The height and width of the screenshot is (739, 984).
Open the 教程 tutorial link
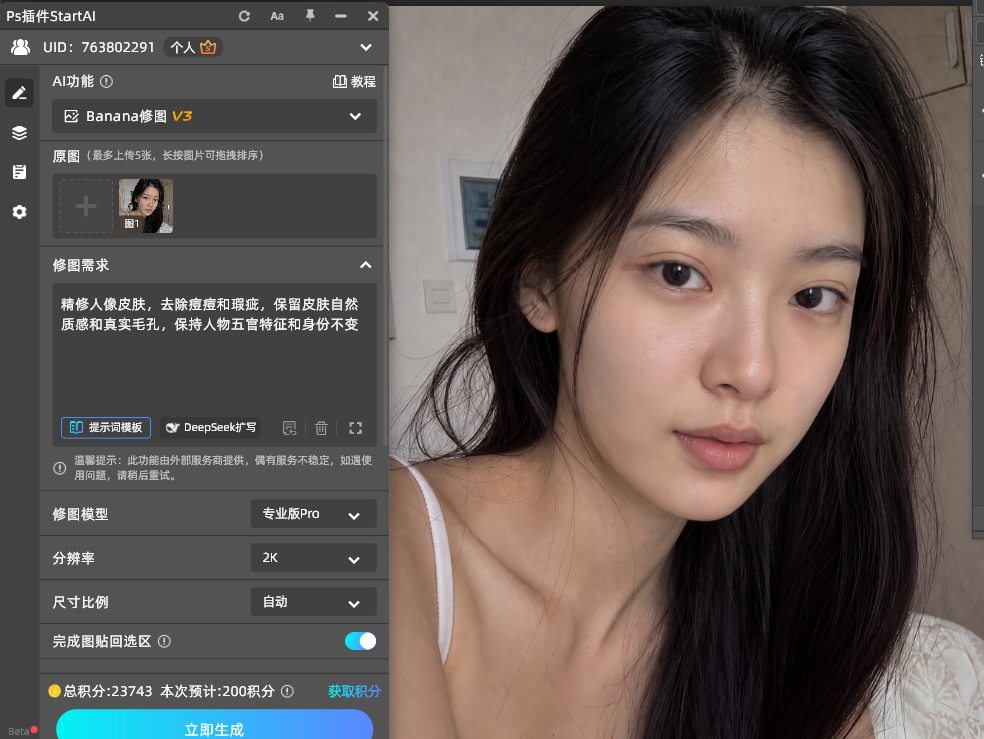(x=355, y=82)
